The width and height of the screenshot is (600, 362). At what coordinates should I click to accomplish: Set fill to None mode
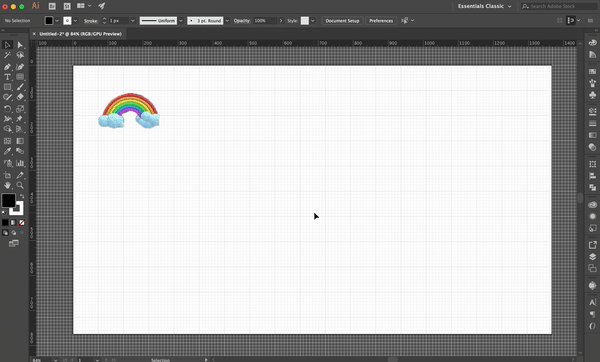(x=22, y=222)
